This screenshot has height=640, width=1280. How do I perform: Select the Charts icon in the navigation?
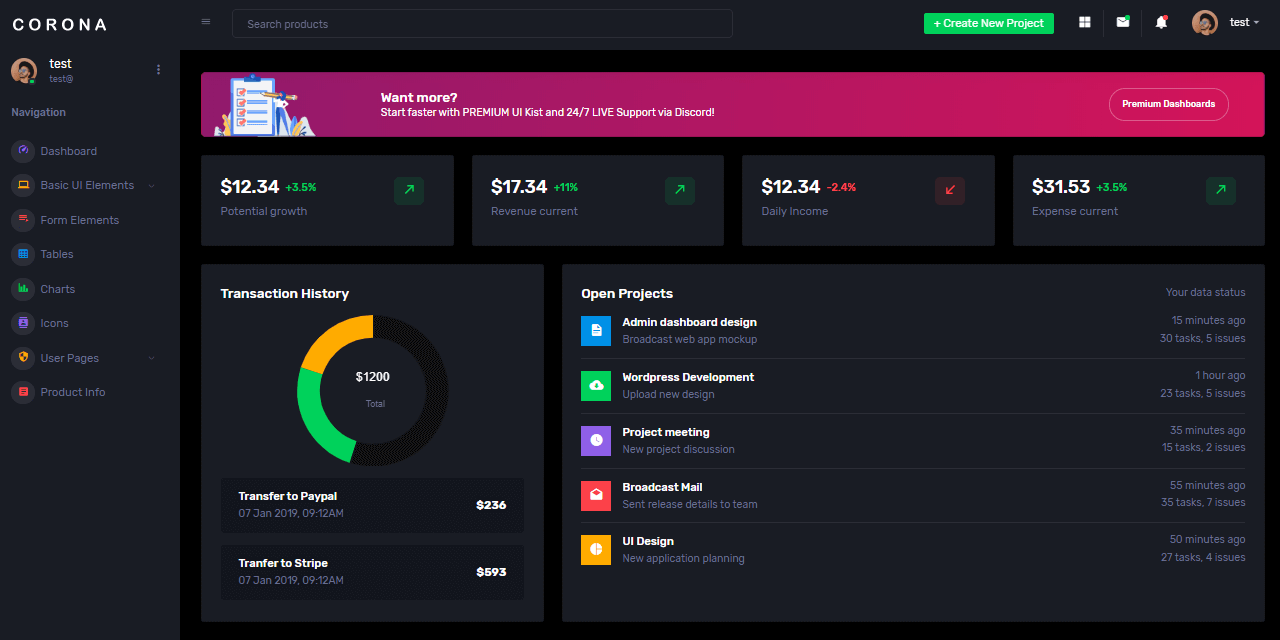[22, 289]
